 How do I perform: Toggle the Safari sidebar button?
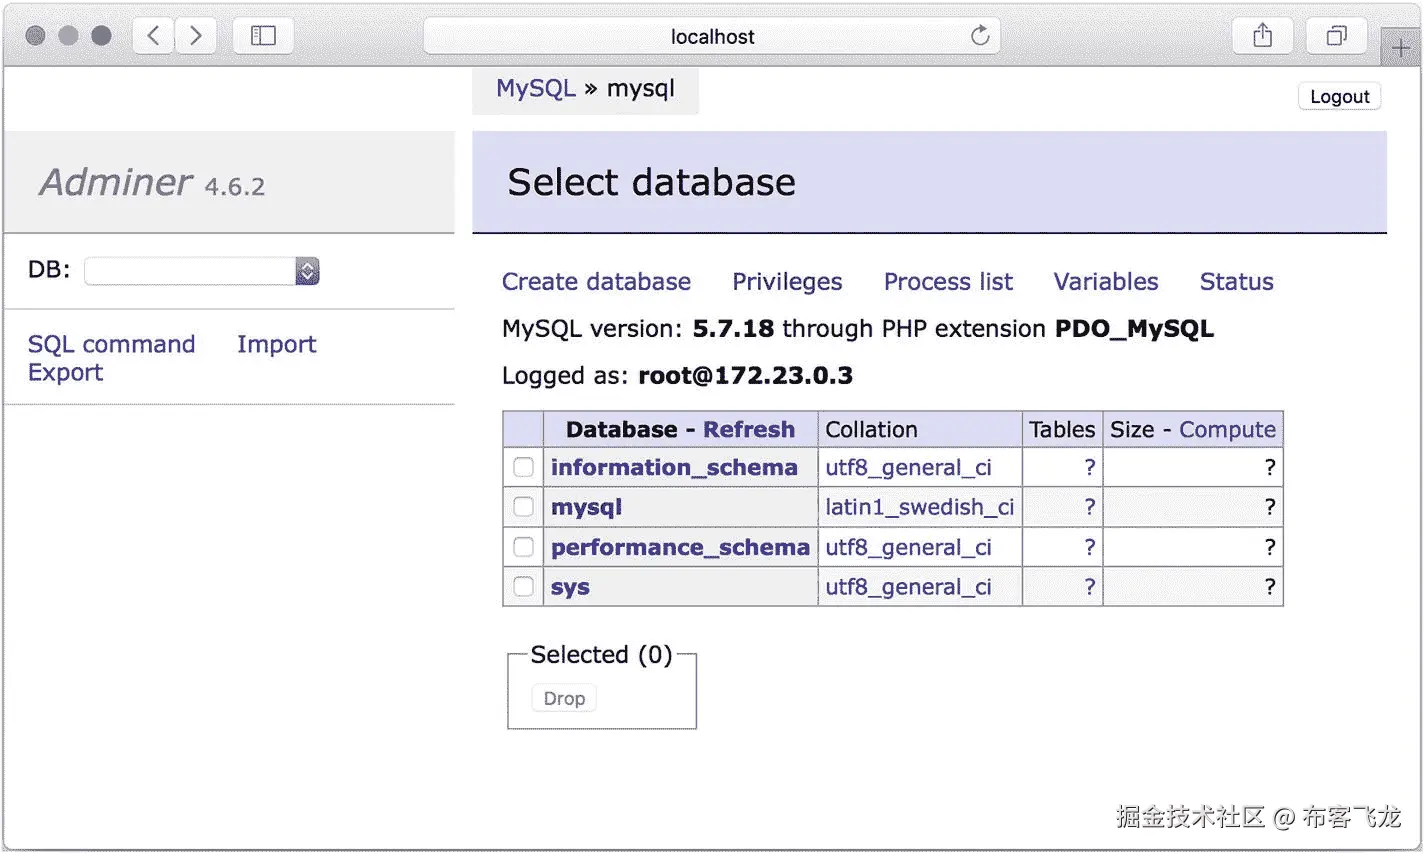tap(263, 36)
